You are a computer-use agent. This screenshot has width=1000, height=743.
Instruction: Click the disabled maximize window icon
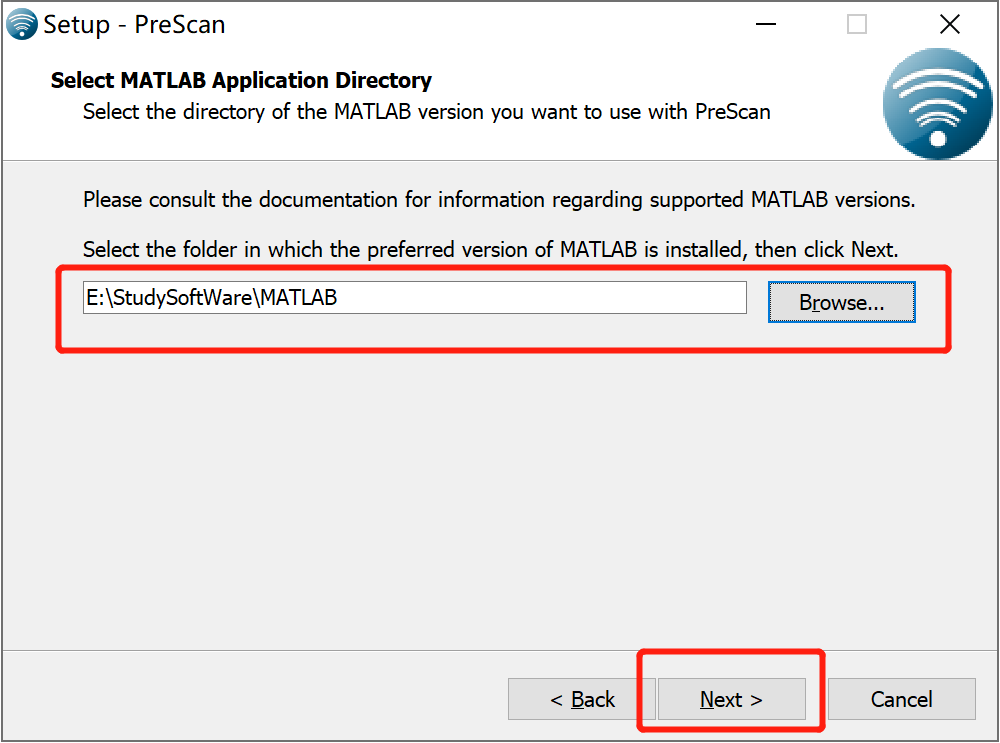(x=857, y=24)
